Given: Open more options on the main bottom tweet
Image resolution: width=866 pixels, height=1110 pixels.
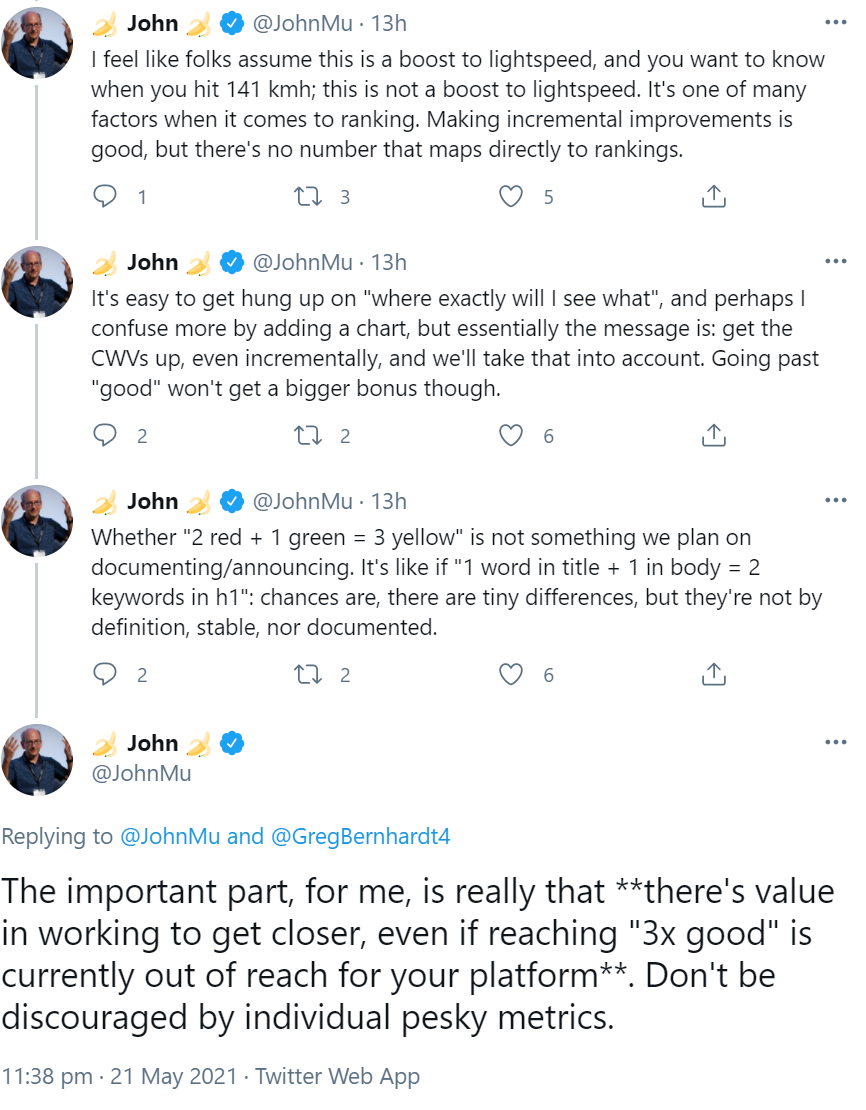Looking at the screenshot, I should [835, 742].
